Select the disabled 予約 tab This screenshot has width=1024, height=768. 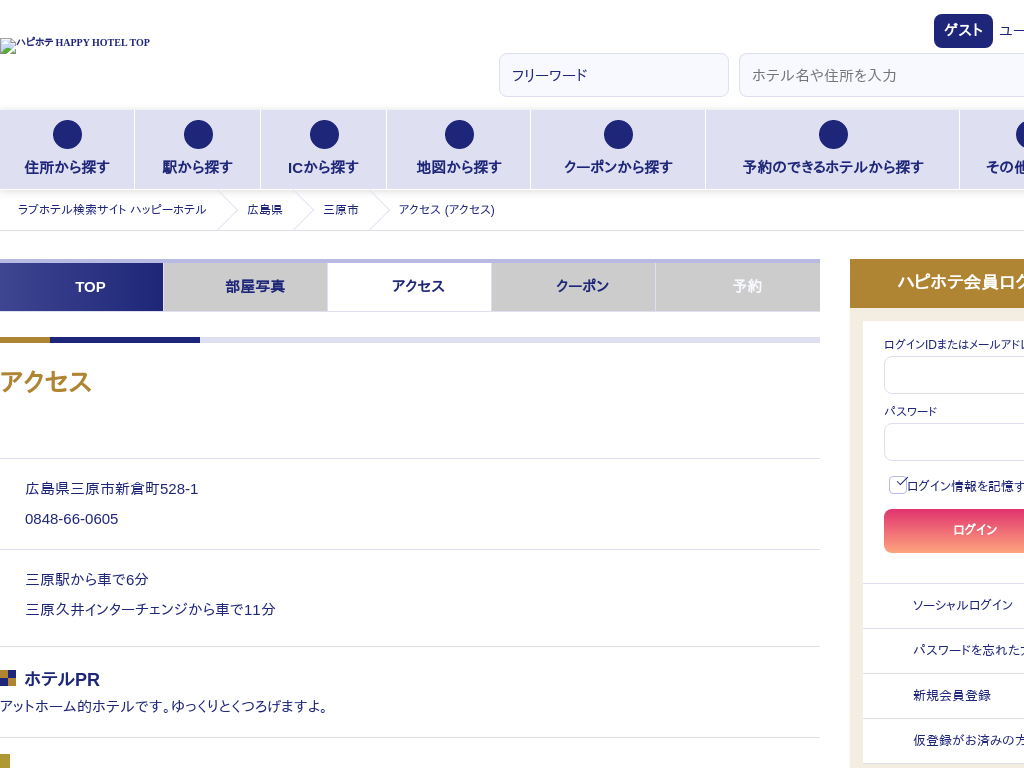tap(738, 287)
